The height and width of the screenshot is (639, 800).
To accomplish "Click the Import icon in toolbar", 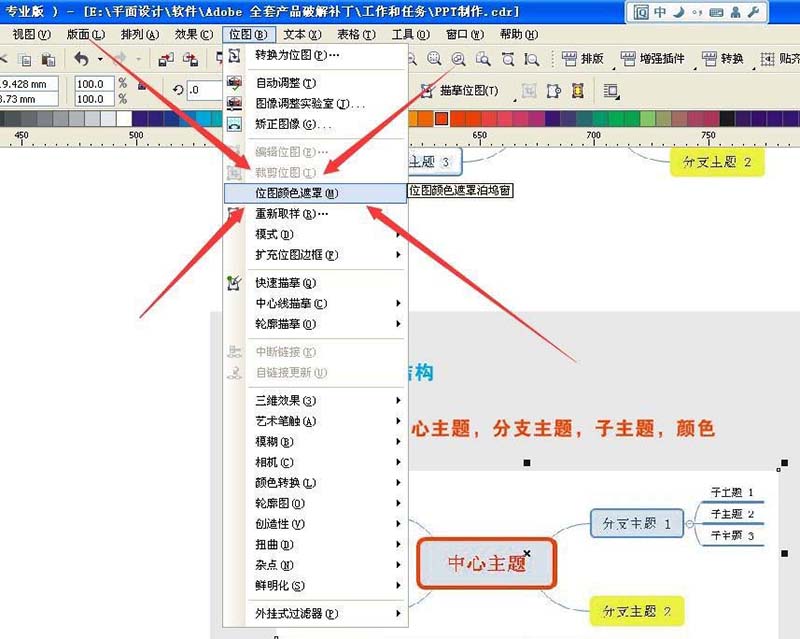I will (166, 60).
